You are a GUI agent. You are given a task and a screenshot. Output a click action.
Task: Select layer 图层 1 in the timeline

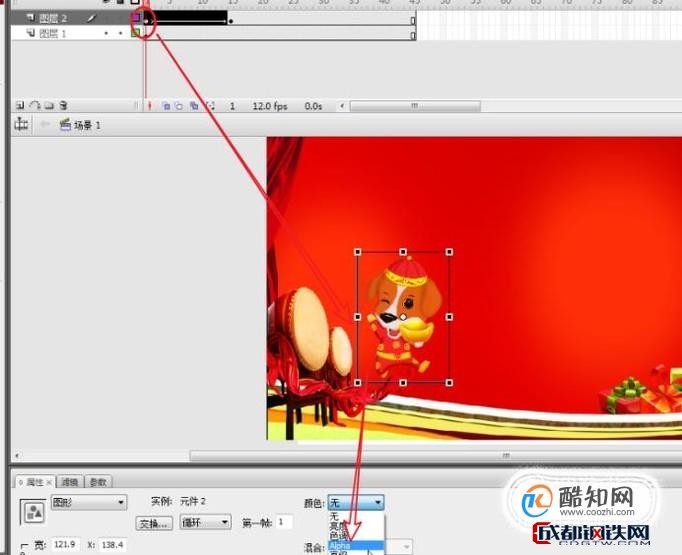tap(53, 33)
